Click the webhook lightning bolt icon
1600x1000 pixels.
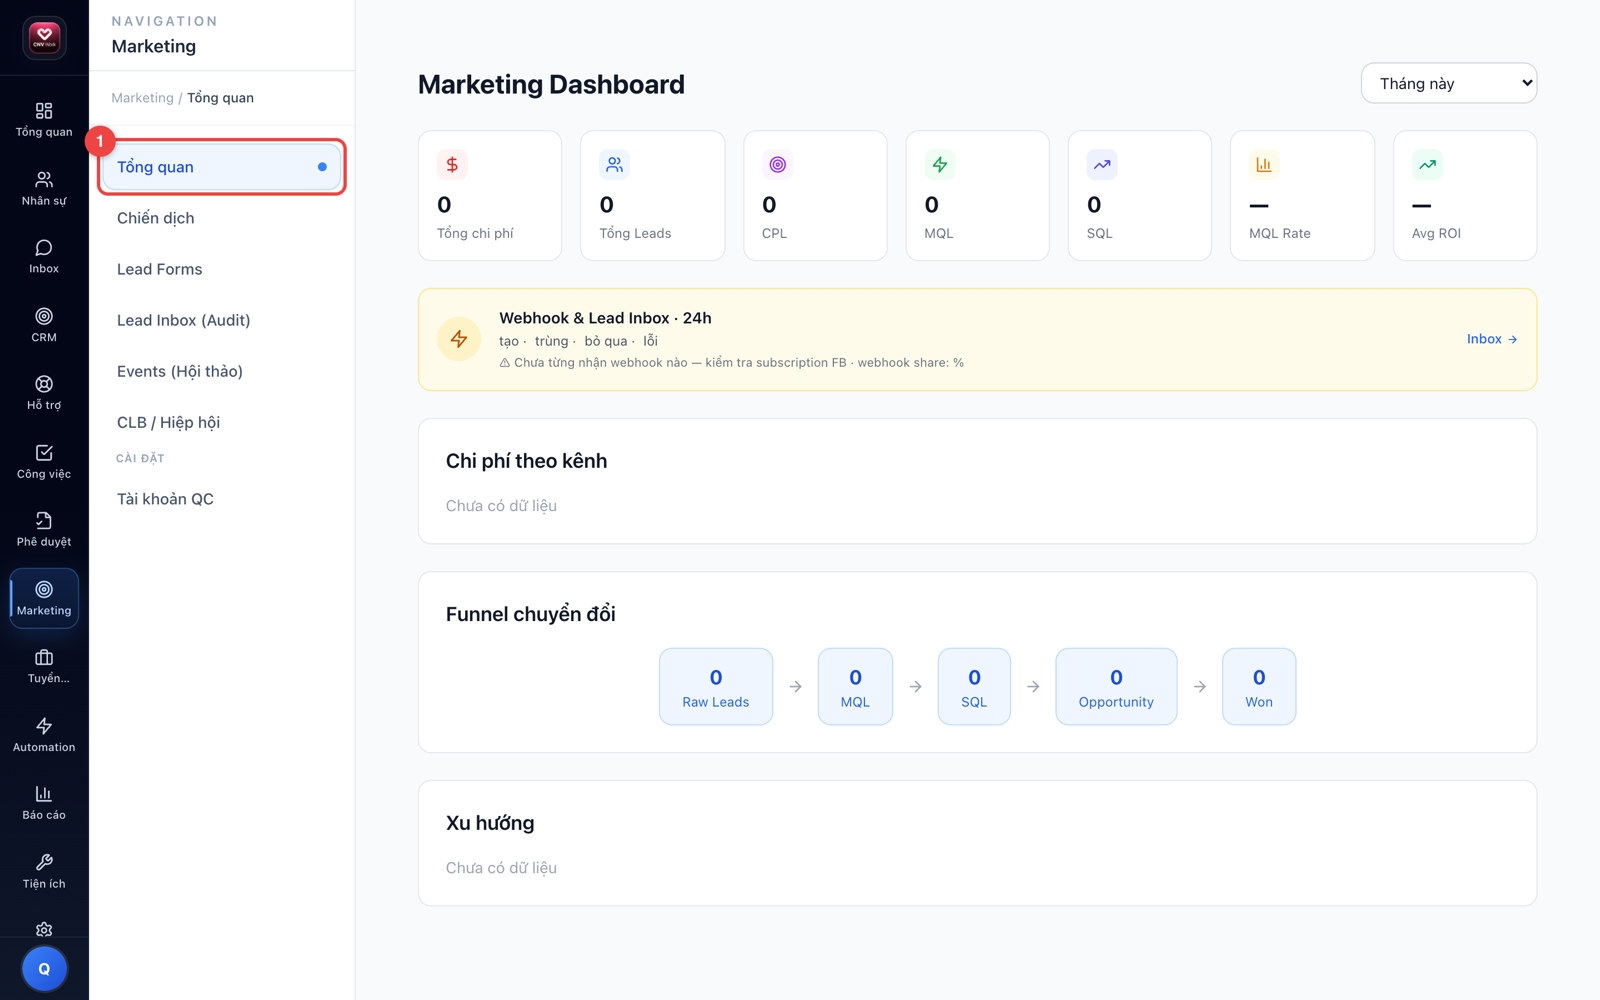click(x=459, y=339)
